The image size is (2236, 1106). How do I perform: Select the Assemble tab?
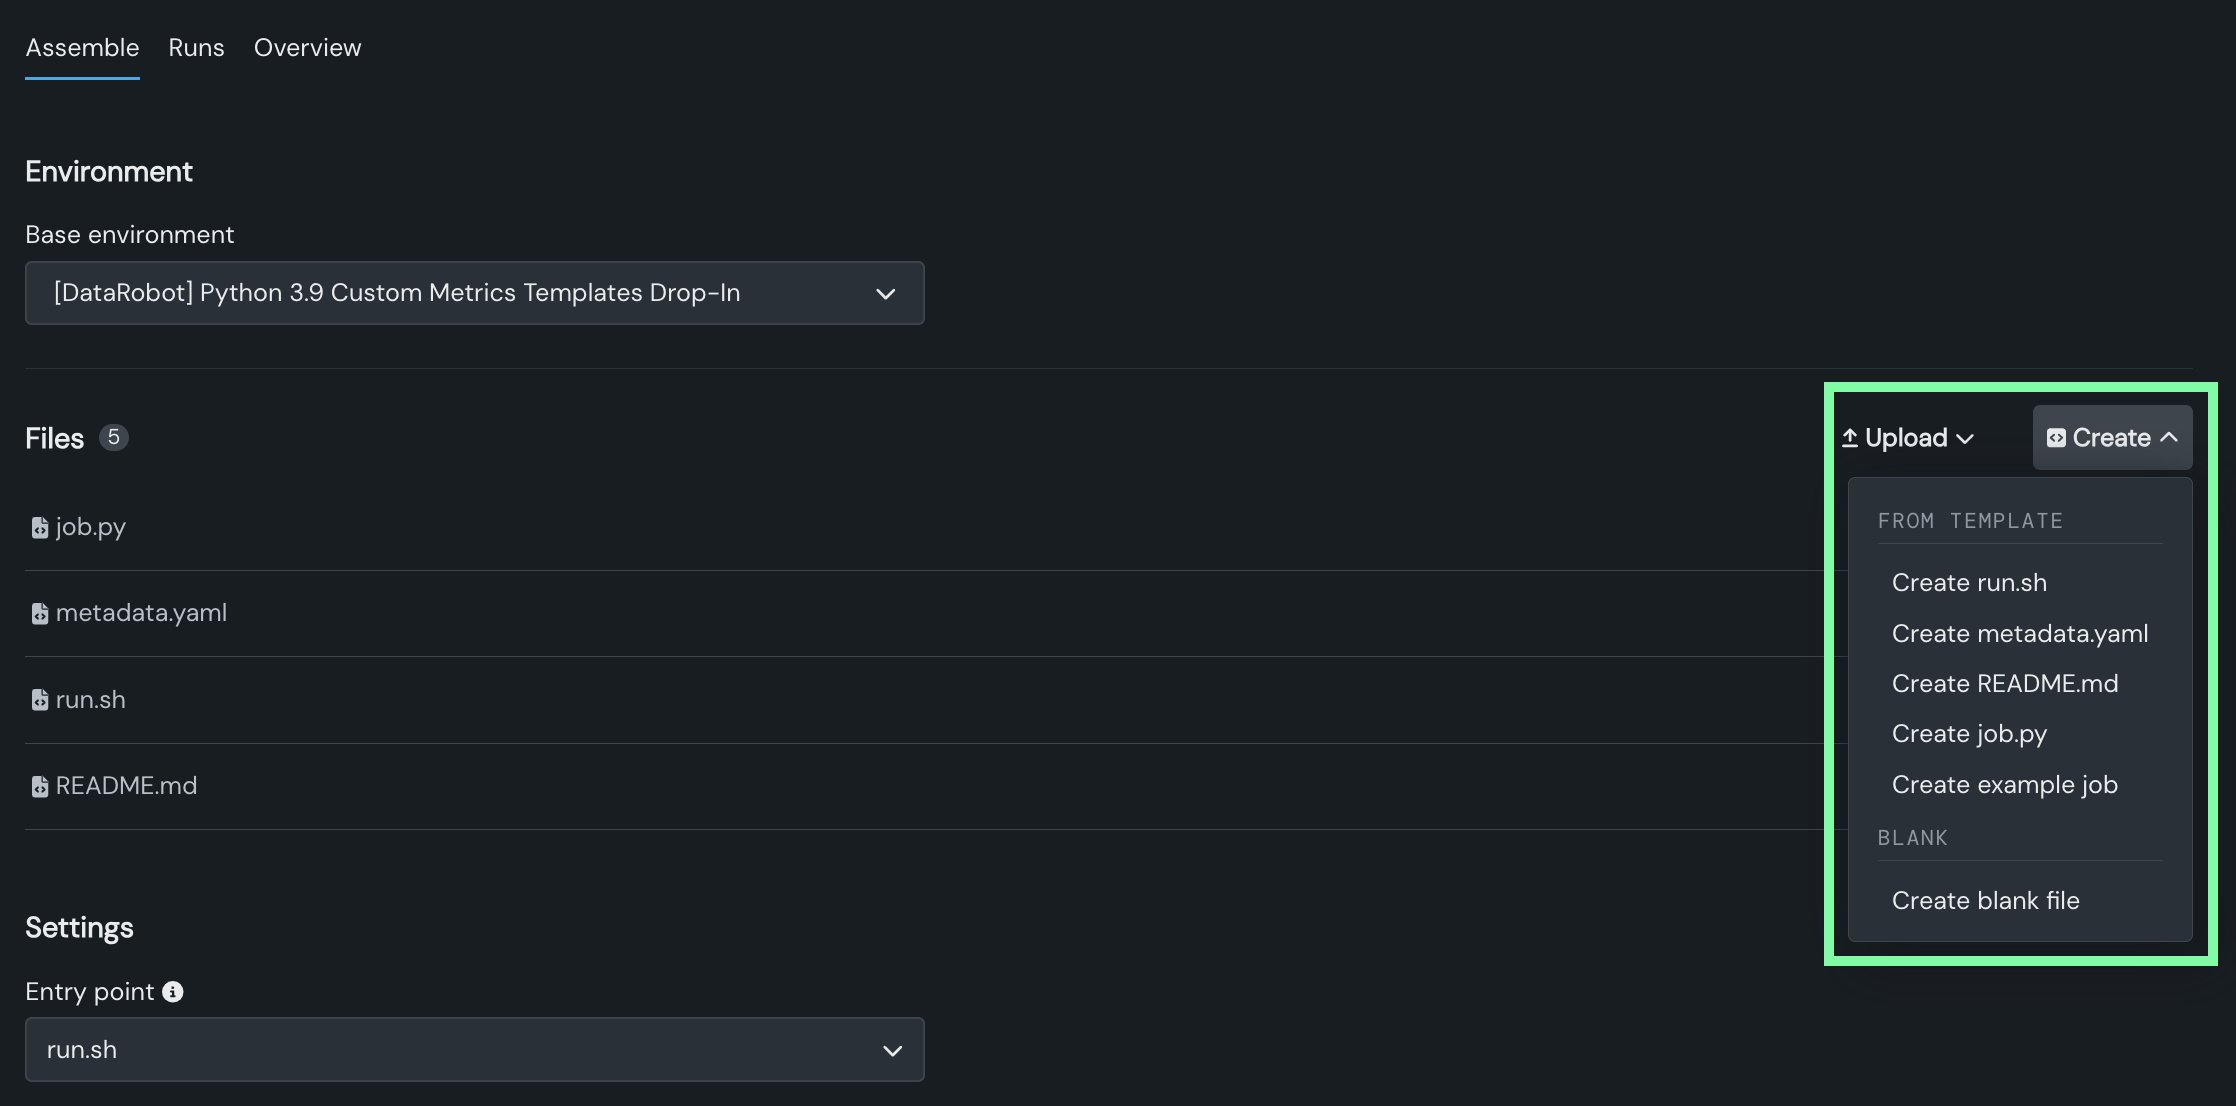pyautogui.click(x=82, y=48)
